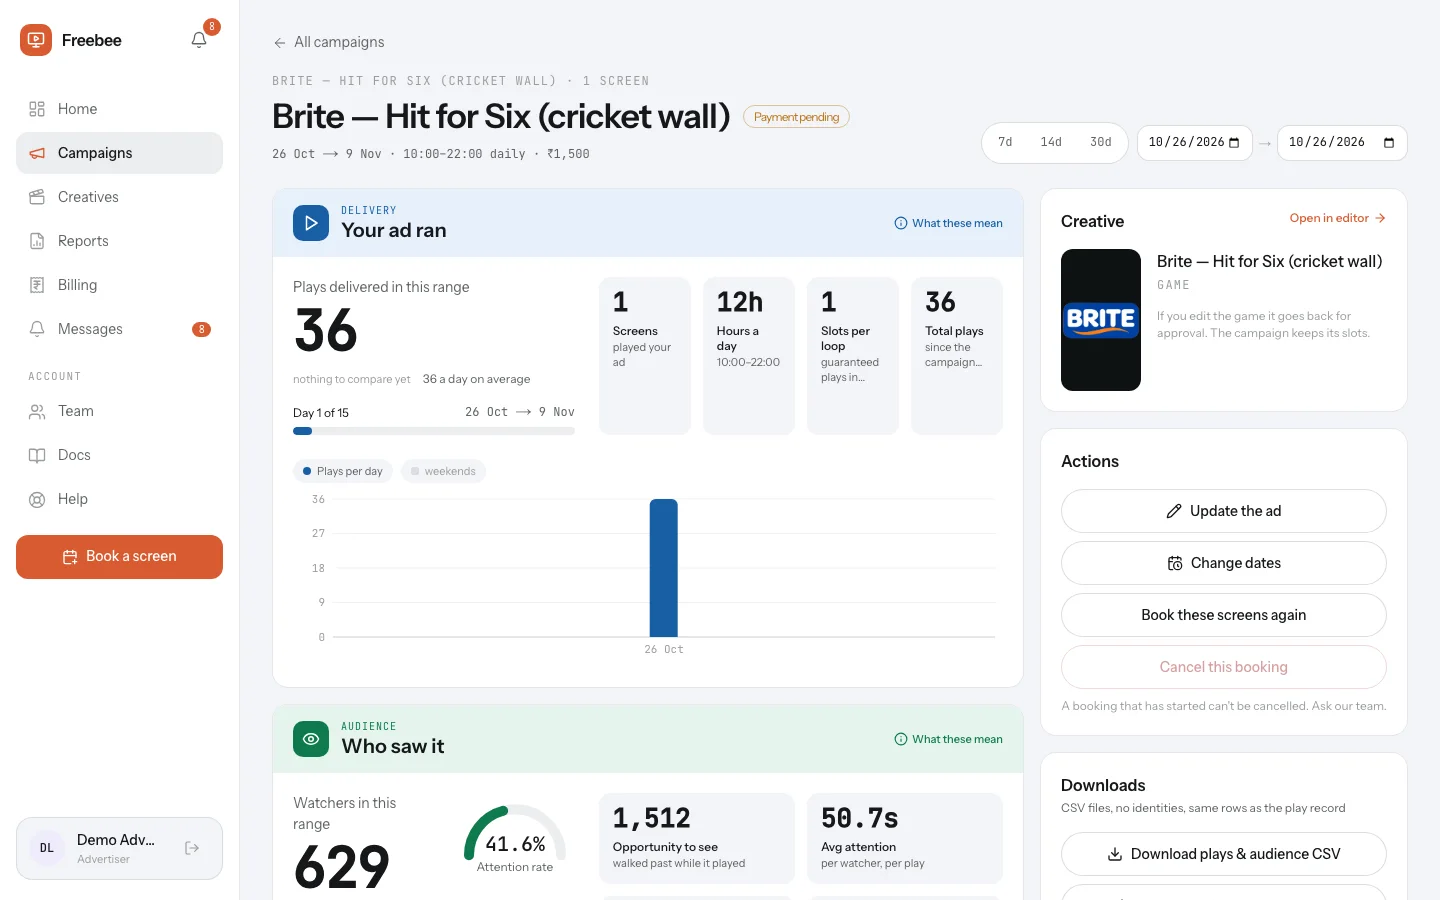
Task: Toggle the weekends chart legend
Action: pos(444,471)
